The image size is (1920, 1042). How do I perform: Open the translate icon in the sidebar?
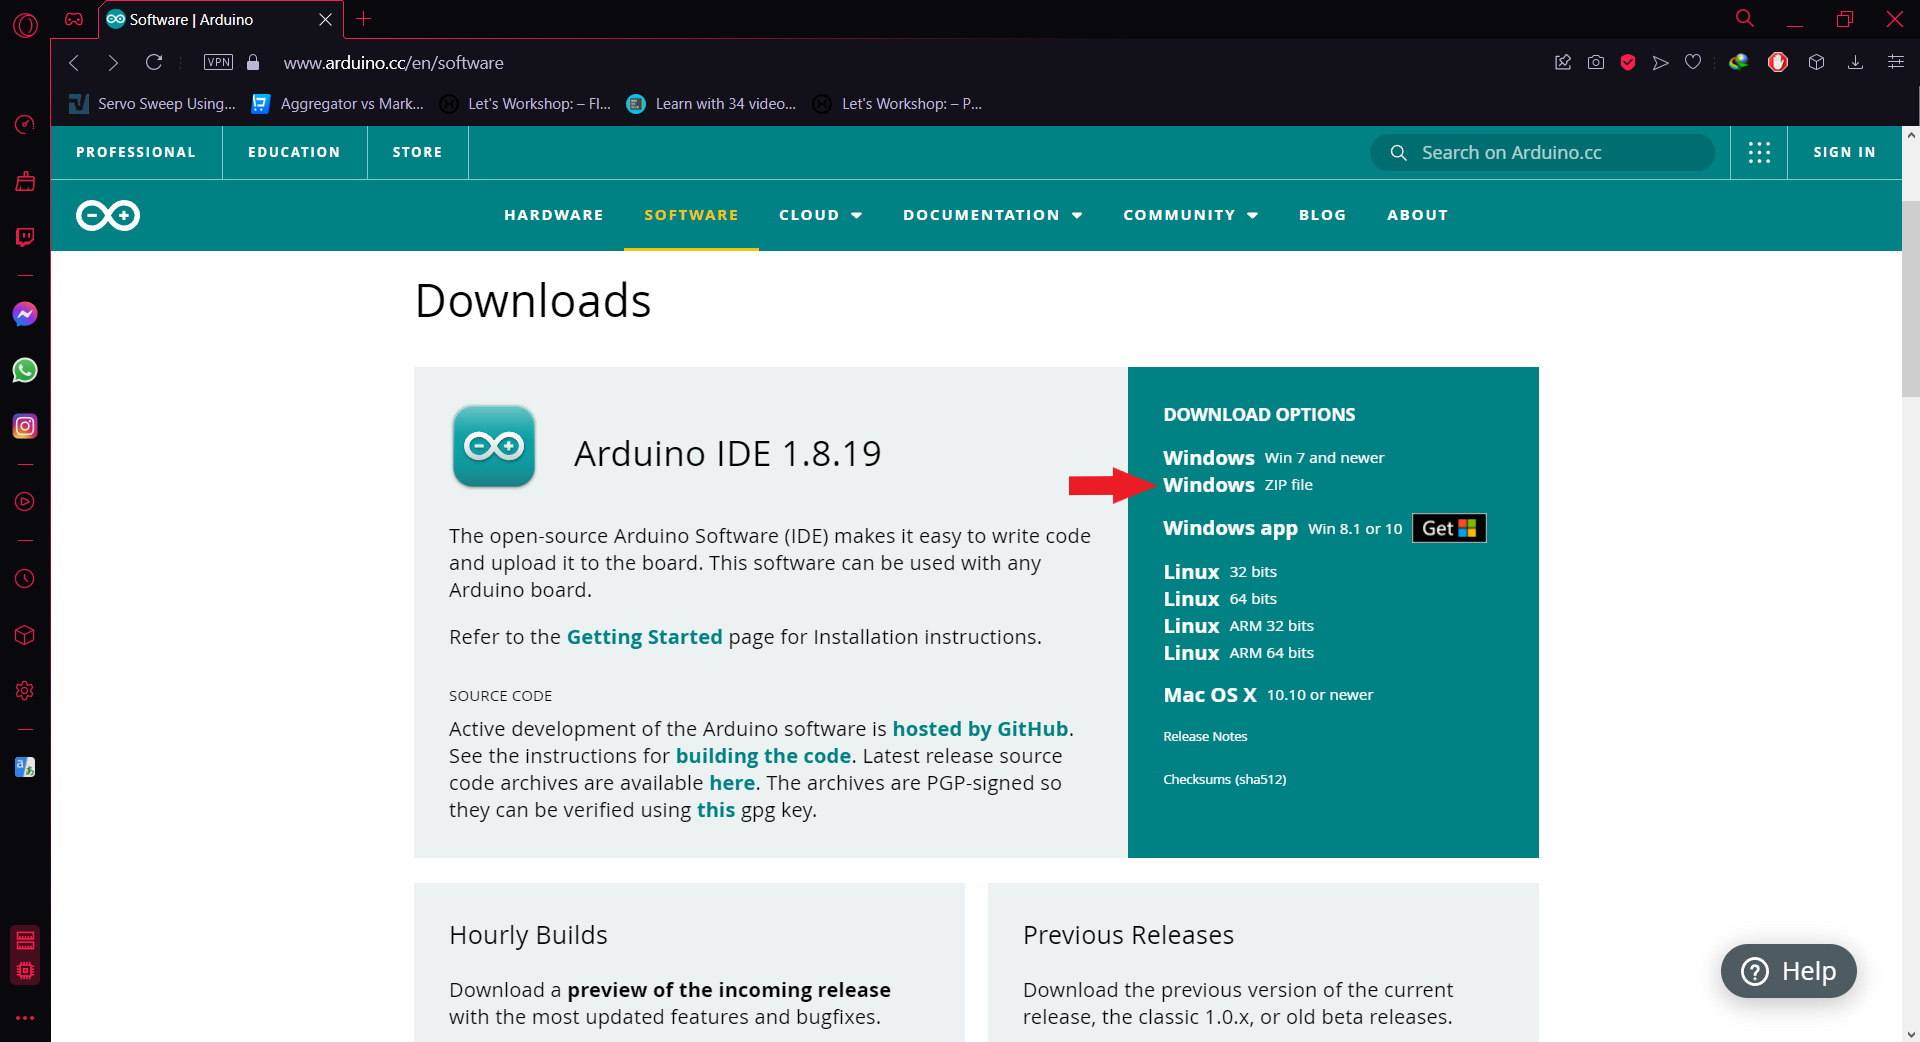25,767
